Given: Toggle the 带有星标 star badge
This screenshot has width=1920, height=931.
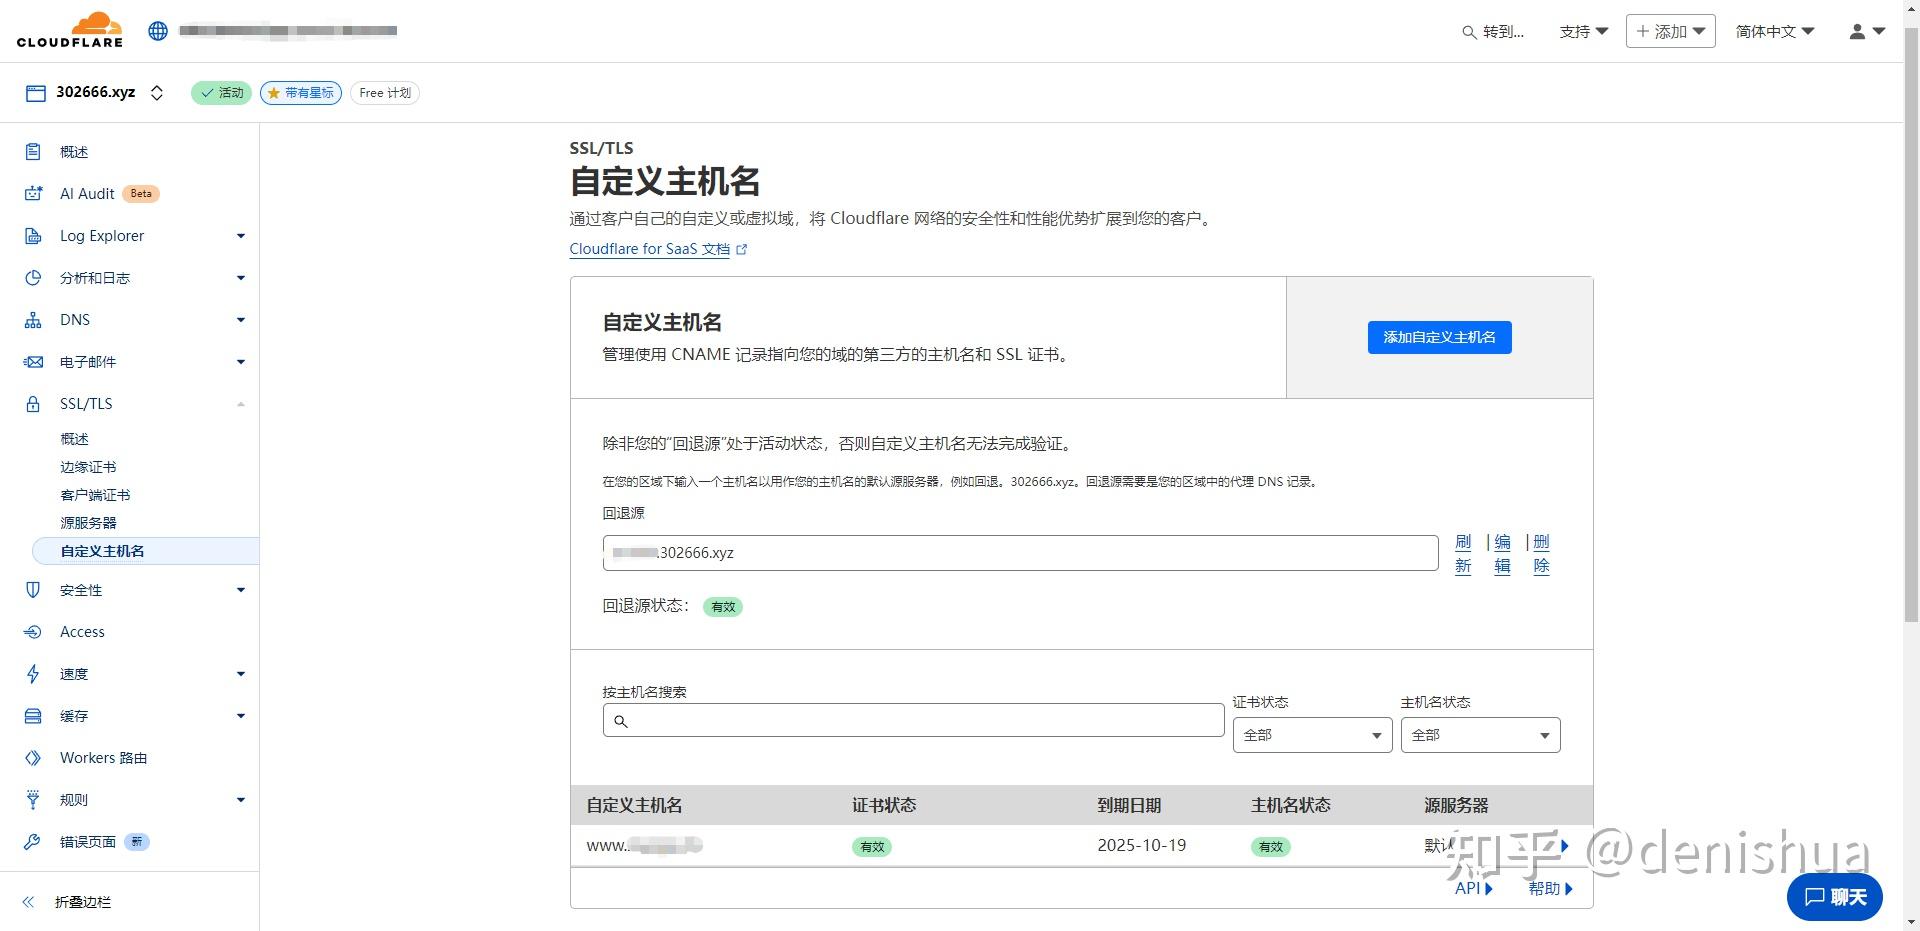Looking at the screenshot, I should (x=300, y=92).
